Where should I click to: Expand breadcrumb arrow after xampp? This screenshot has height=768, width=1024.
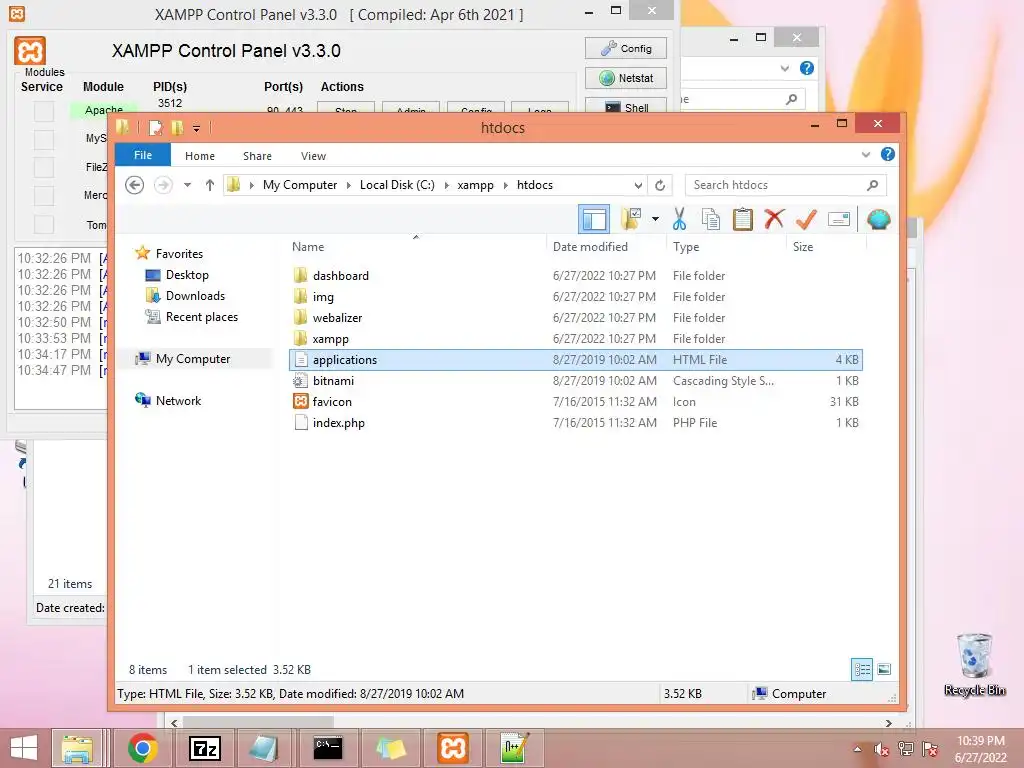[505, 185]
